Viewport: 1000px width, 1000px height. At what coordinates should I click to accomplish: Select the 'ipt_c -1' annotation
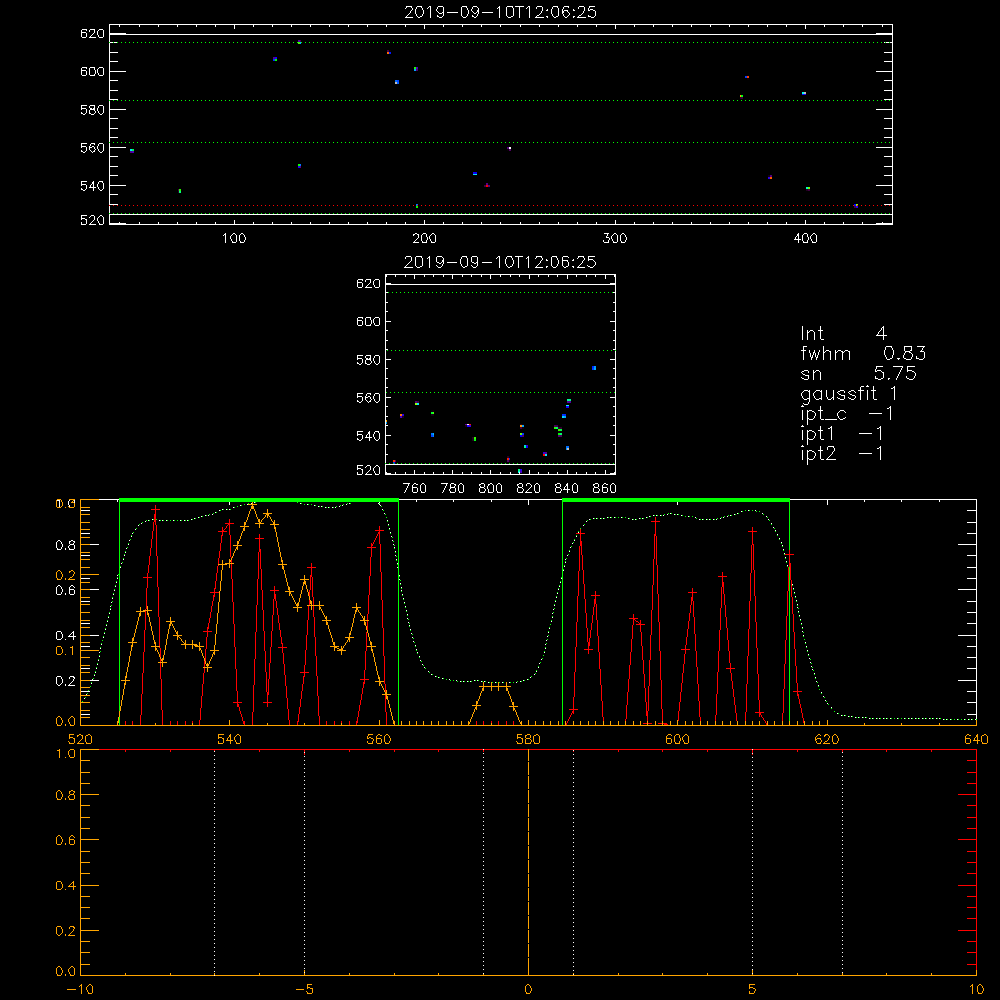(x=847, y=414)
